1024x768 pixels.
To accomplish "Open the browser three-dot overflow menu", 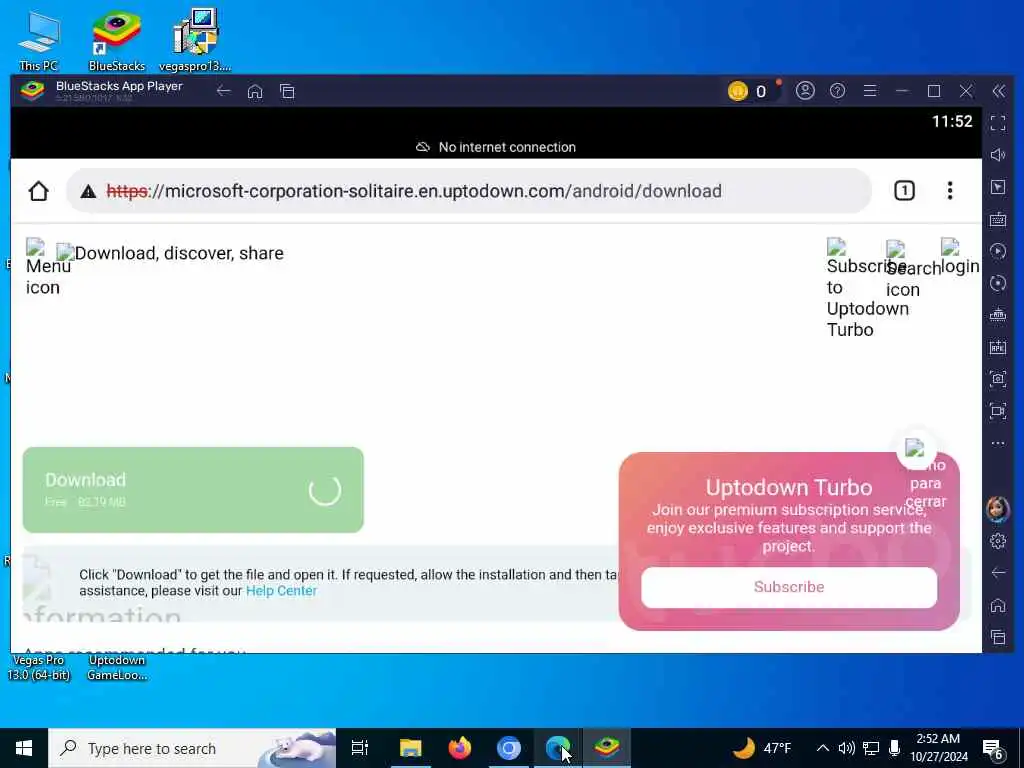I will 950,191.
